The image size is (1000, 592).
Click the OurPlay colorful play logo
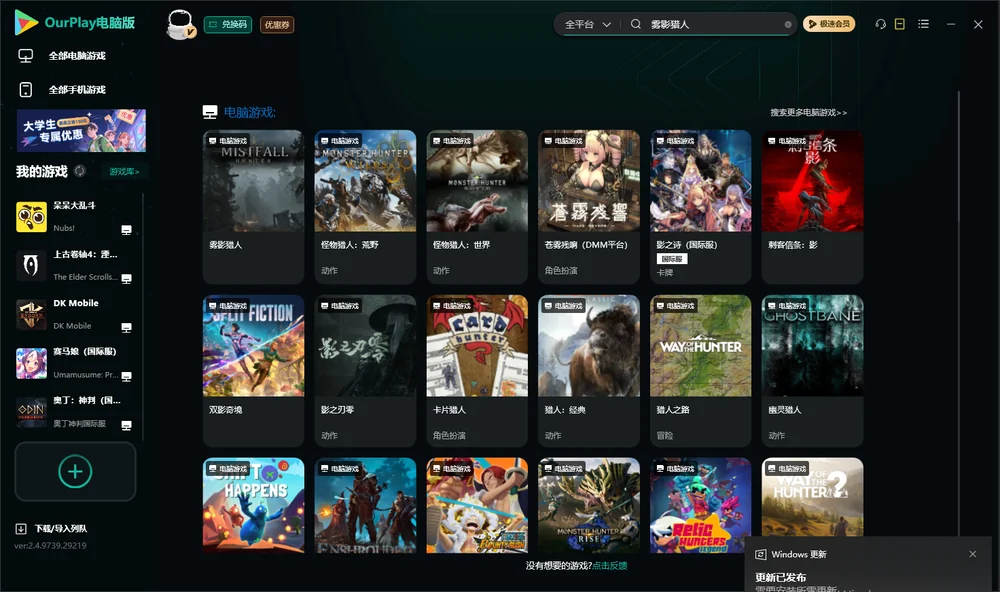pos(26,22)
